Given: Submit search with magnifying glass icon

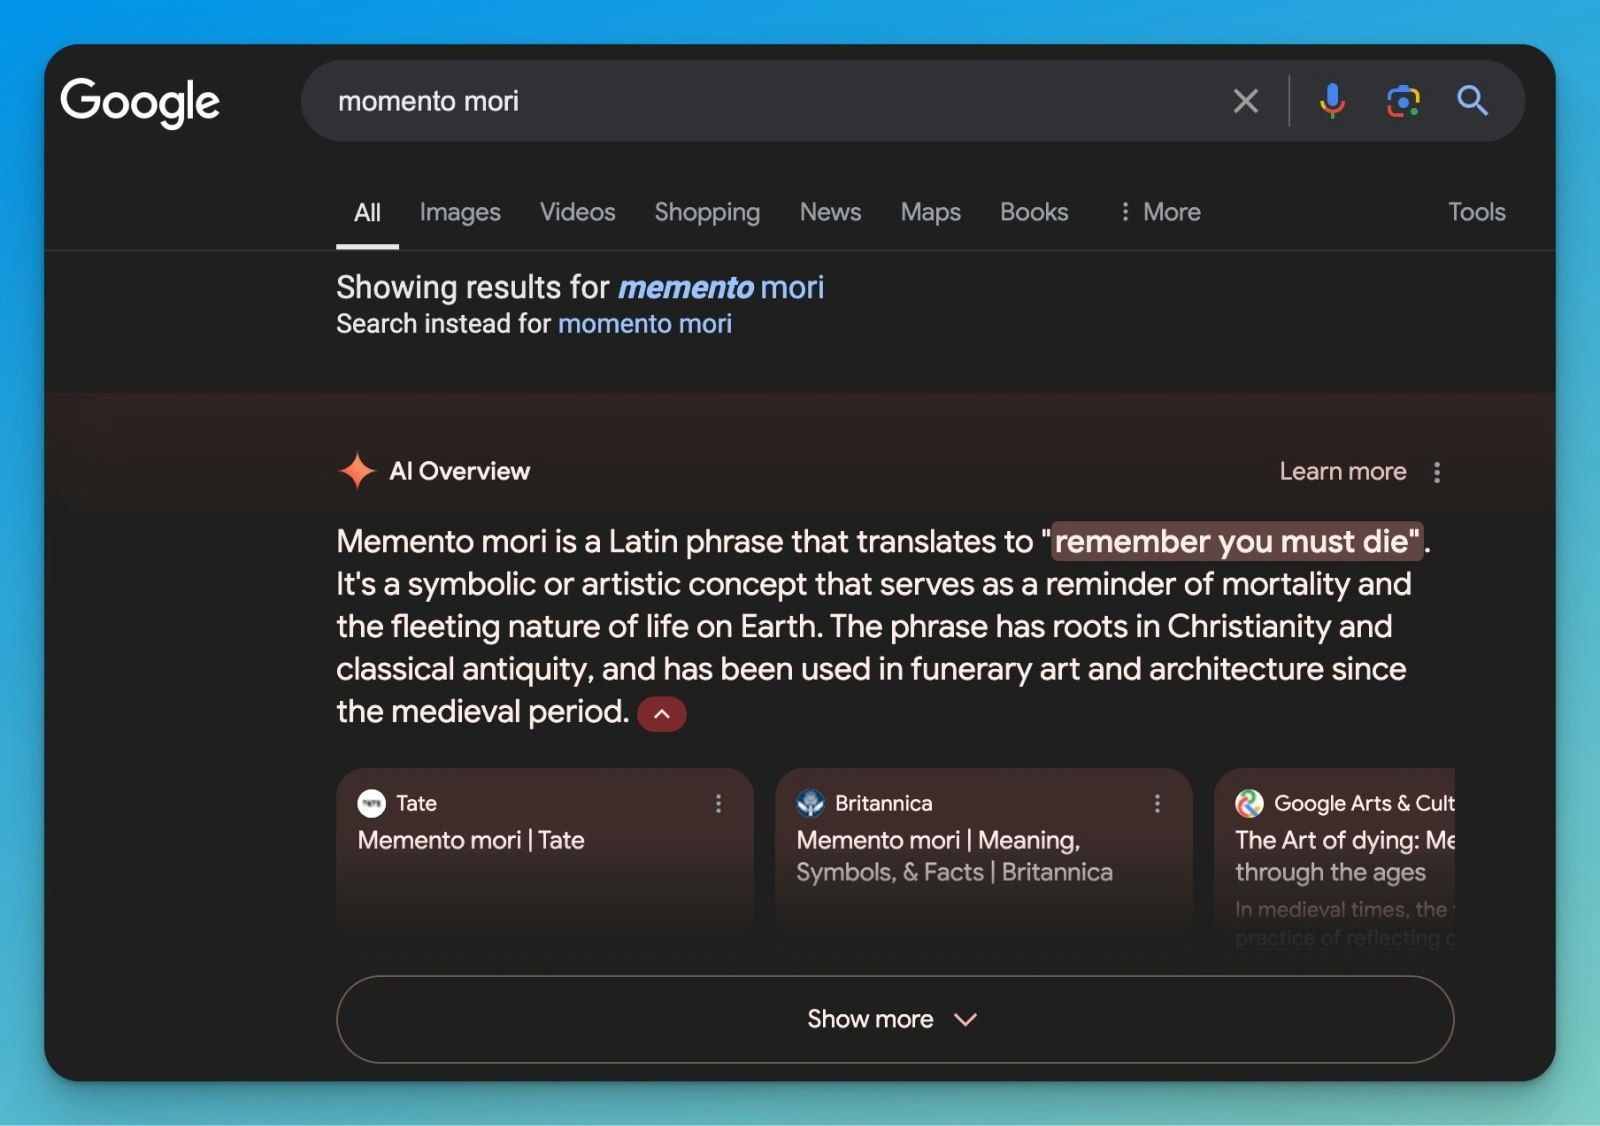Looking at the screenshot, I should [x=1472, y=100].
